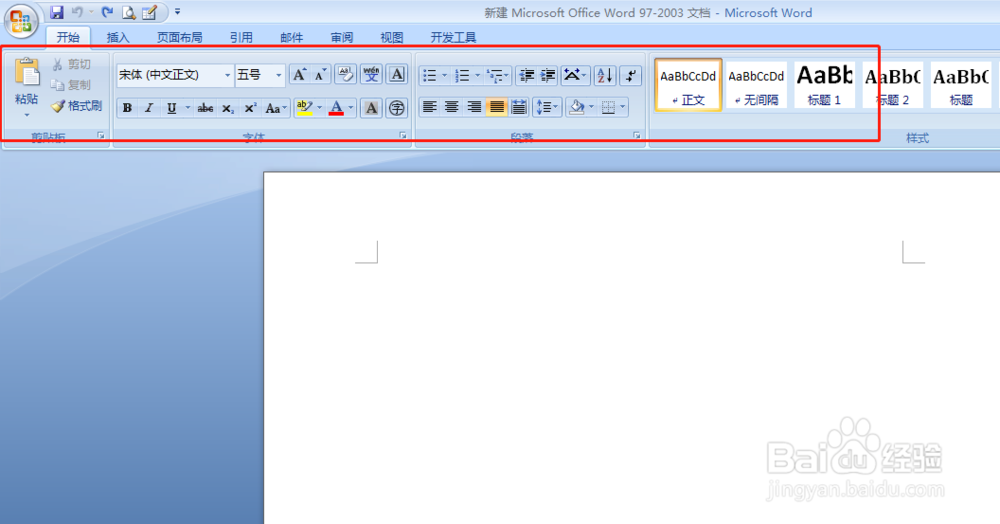Image resolution: width=1000 pixels, height=524 pixels.
Task: Apply character shading
Action: [x=371, y=108]
